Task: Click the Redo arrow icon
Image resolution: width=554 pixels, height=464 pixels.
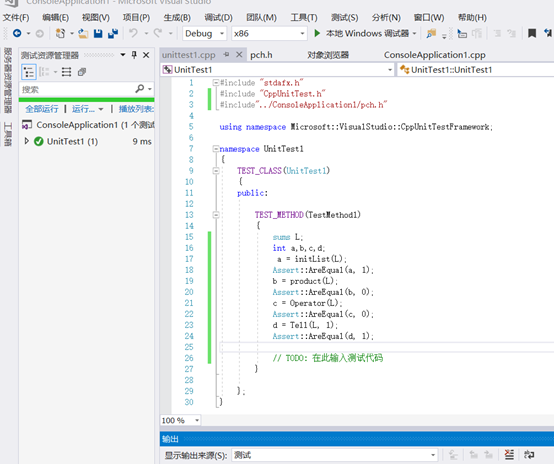Action: [158, 33]
